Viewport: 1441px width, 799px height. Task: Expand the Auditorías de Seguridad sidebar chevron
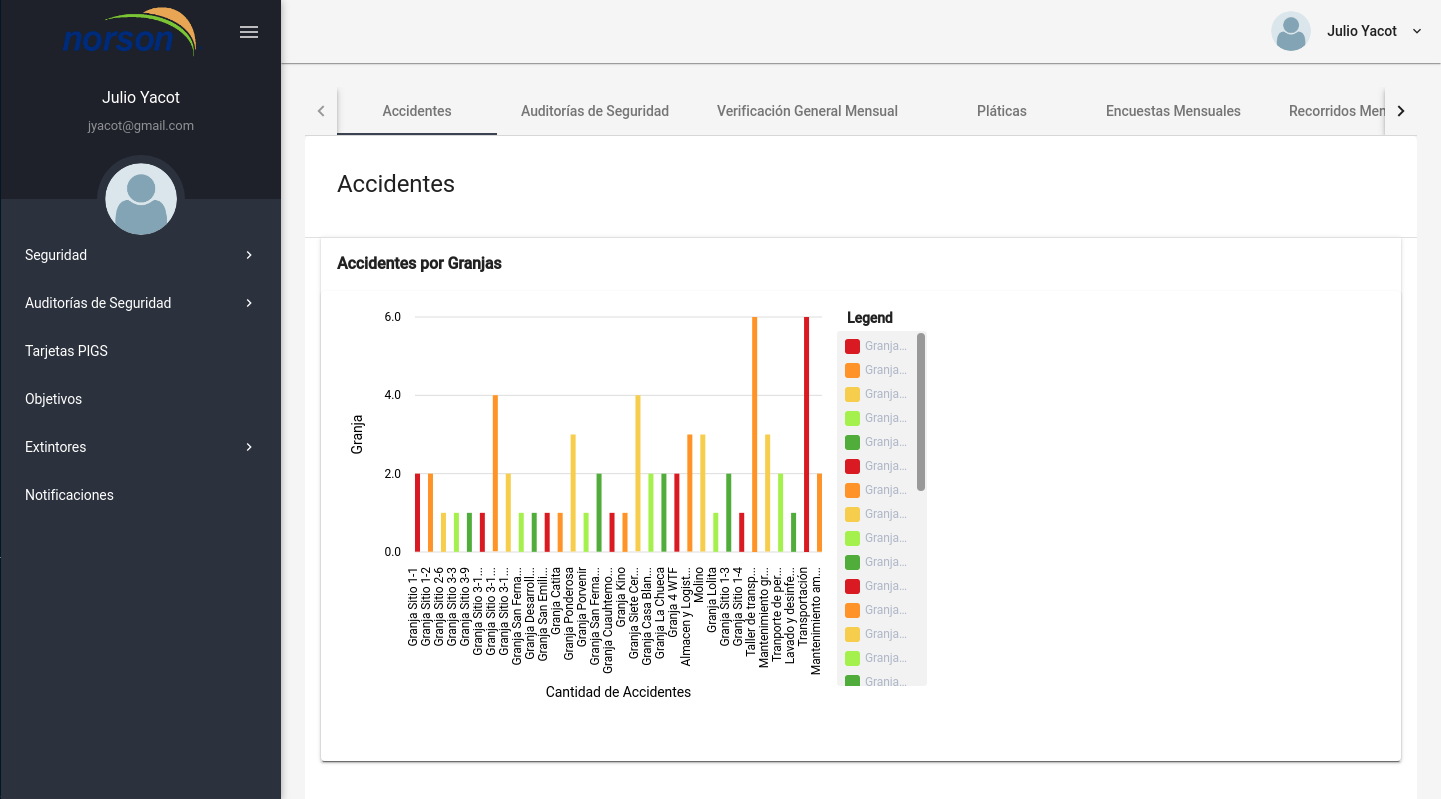coord(249,303)
